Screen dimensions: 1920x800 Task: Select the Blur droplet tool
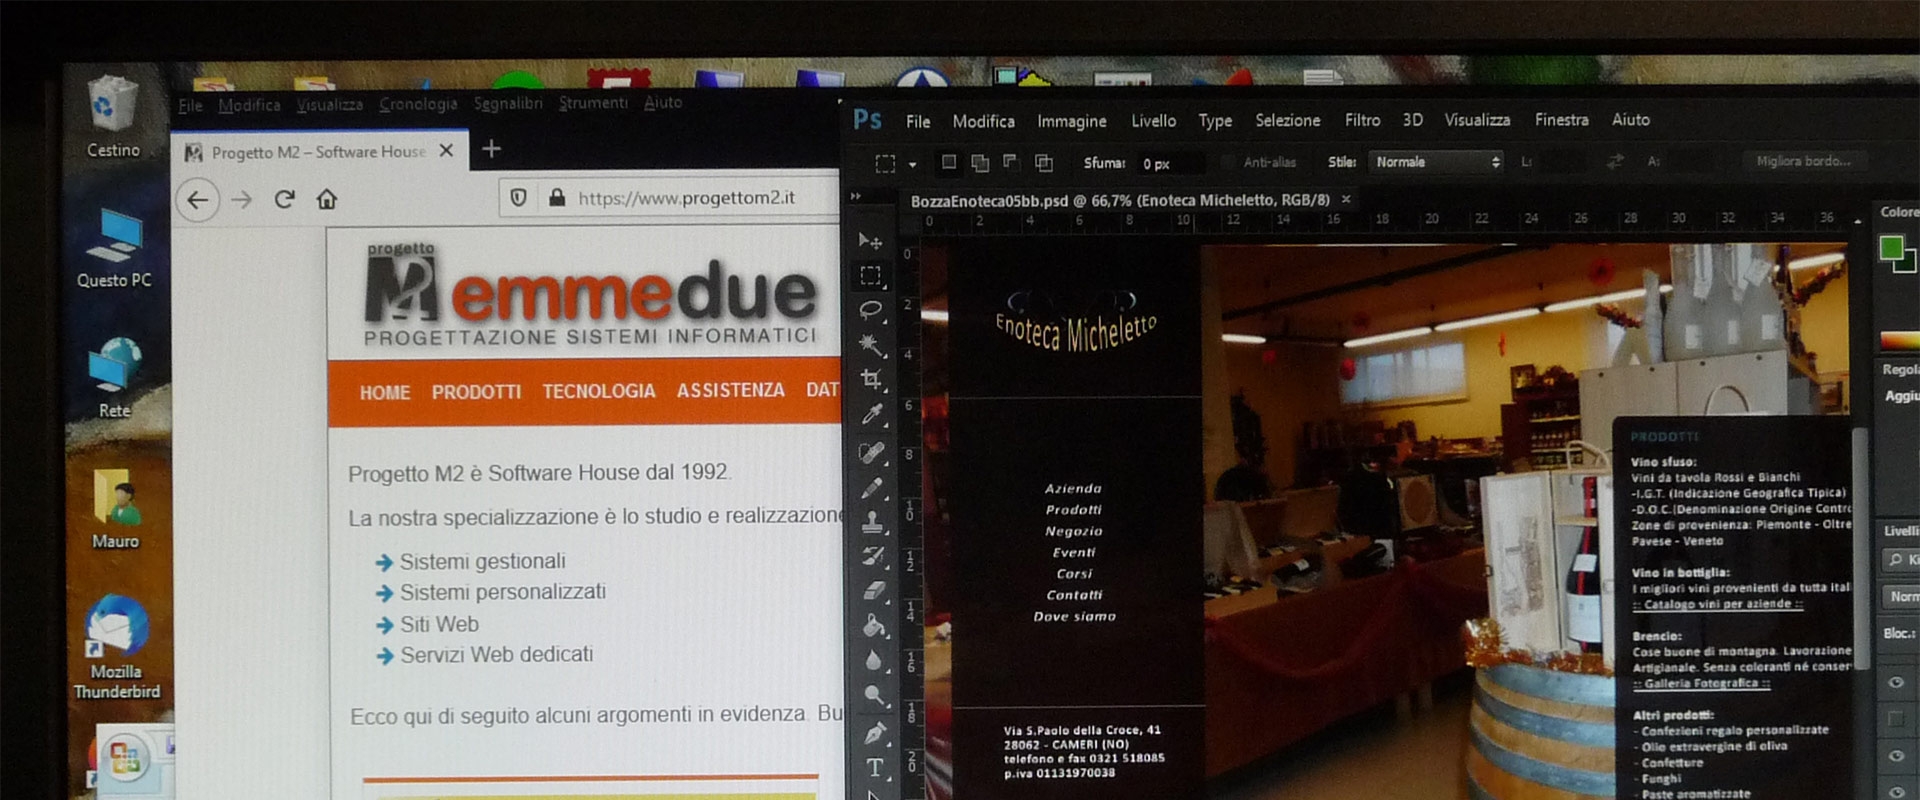[874, 661]
